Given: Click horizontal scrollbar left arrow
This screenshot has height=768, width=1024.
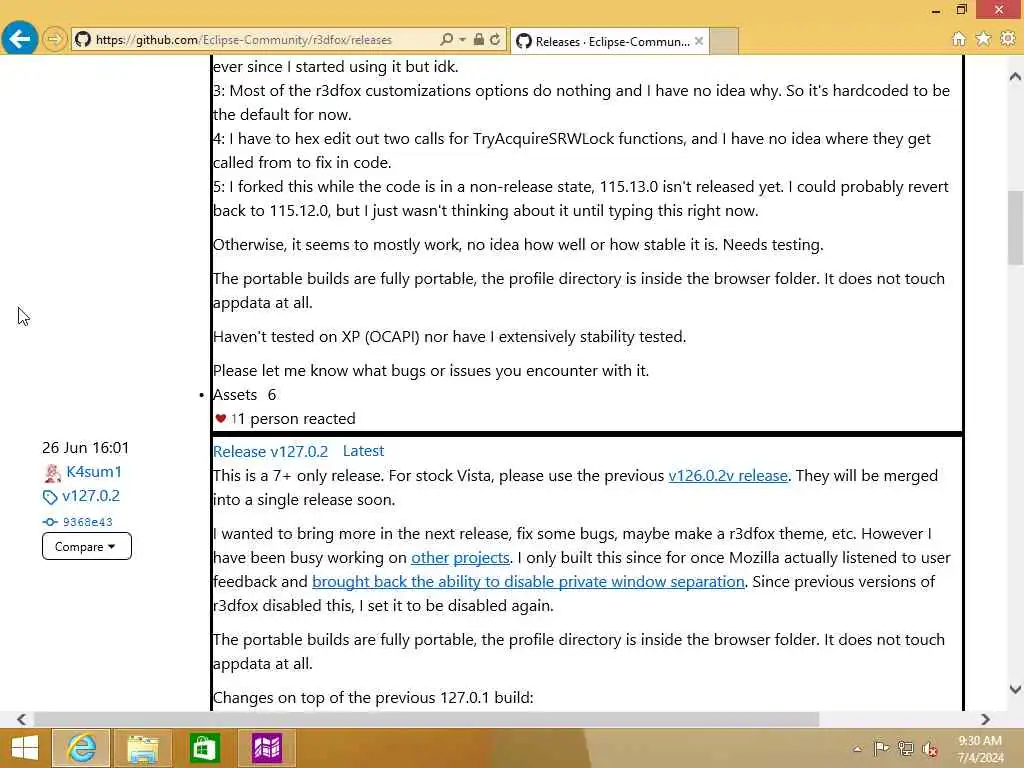Looking at the screenshot, I should point(22,719).
